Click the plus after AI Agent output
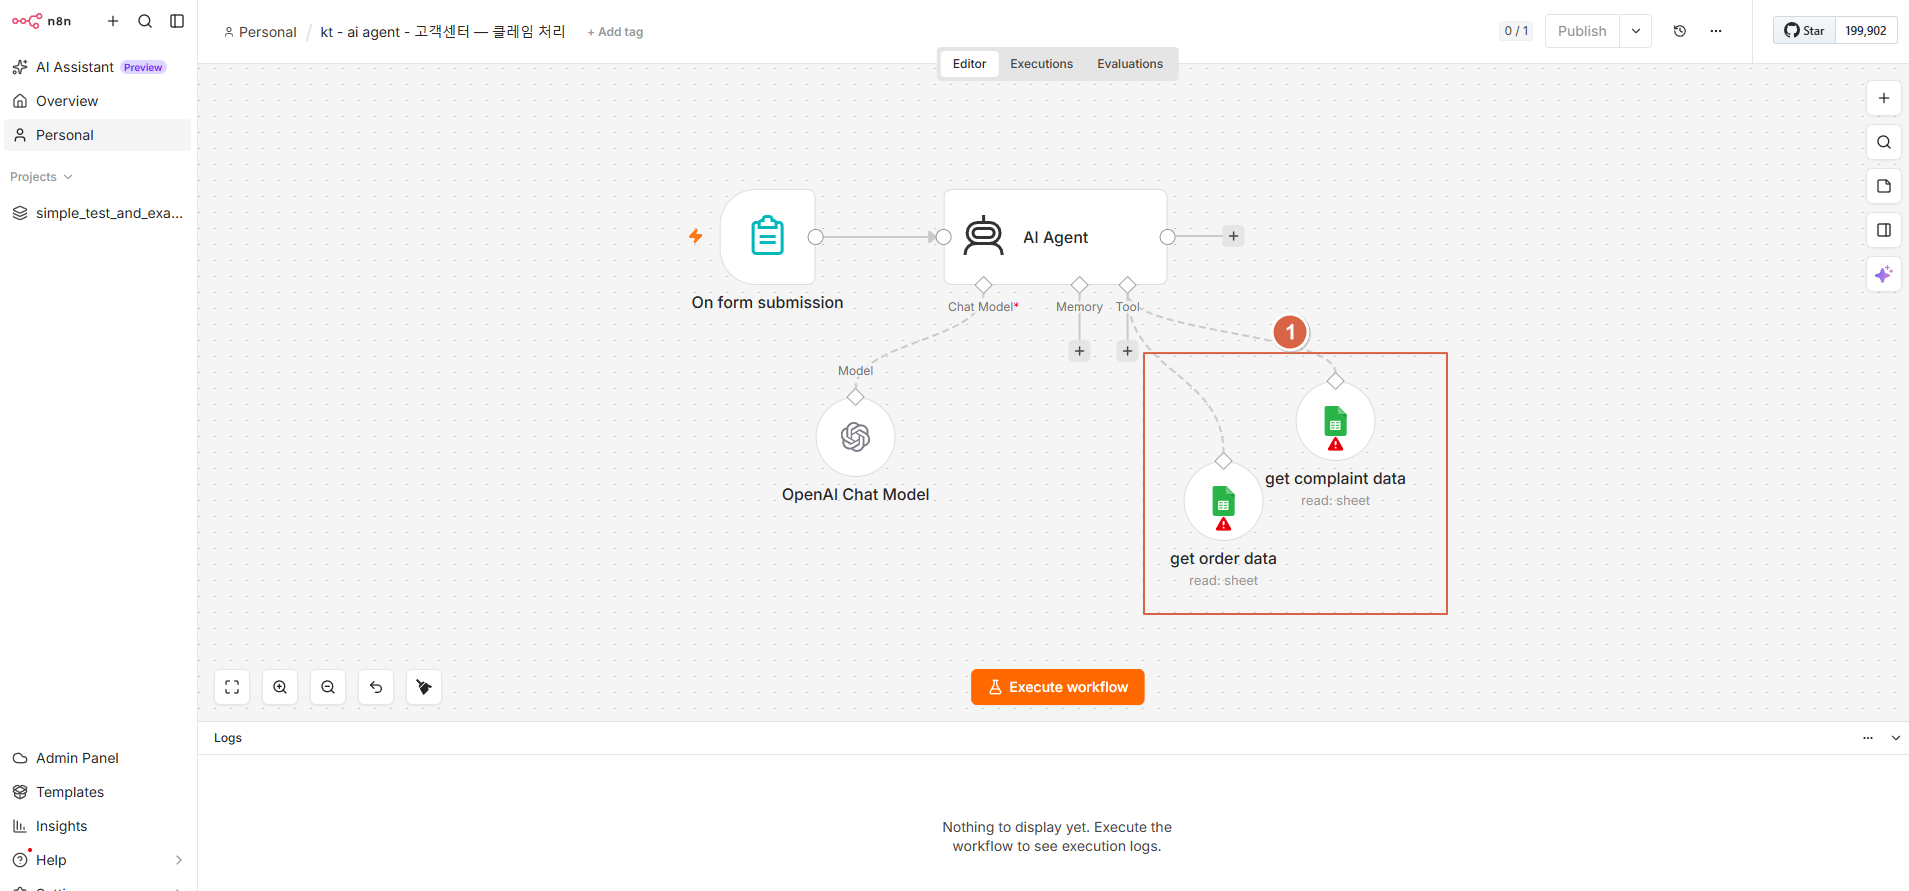 (x=1233, y=237)
